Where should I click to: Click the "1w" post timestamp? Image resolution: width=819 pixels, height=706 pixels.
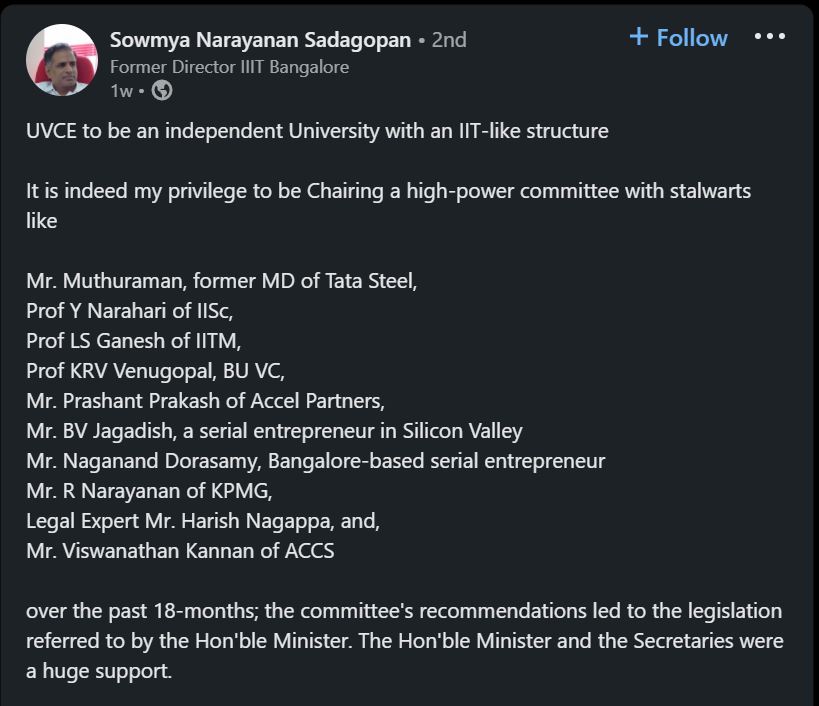click(x=121, y=91)
